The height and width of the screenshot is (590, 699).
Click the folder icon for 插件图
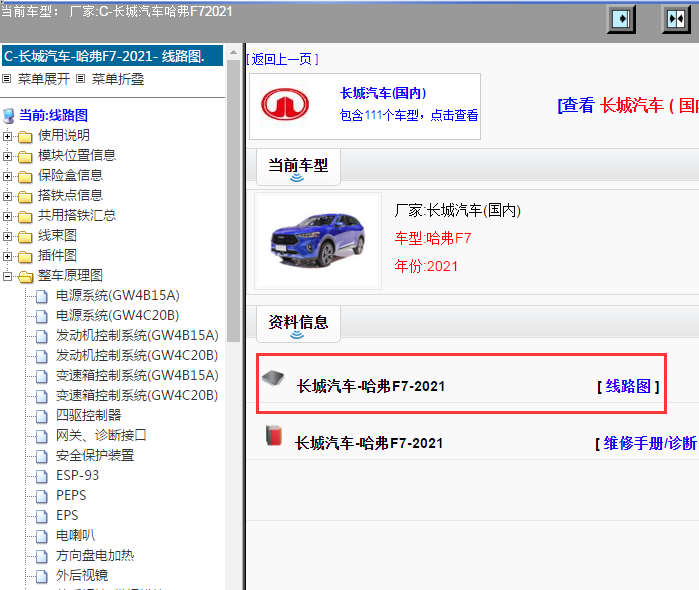[x=25, y=256]
